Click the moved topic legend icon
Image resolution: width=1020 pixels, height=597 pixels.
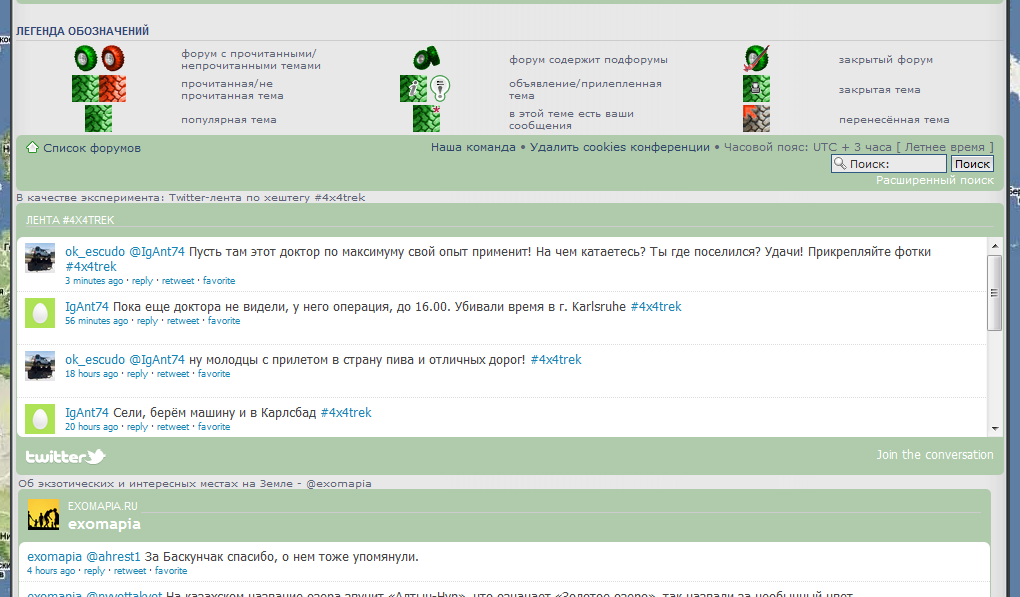(x=756, y=119)
